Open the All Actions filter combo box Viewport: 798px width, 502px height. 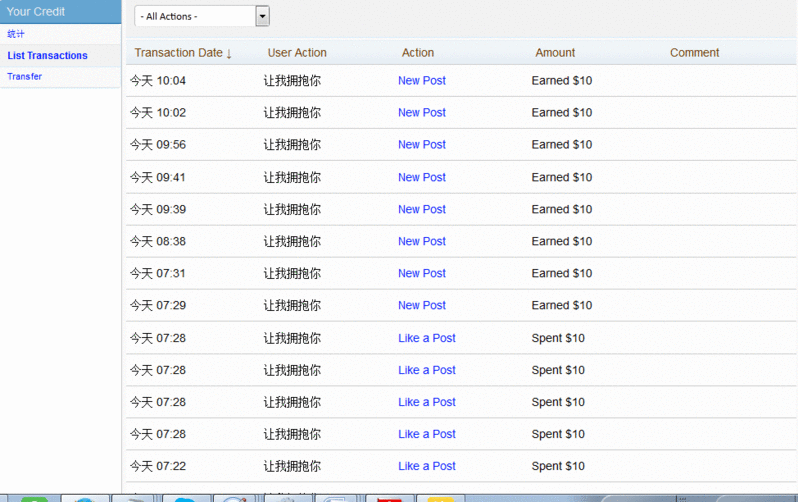click(x=195, y=16)
